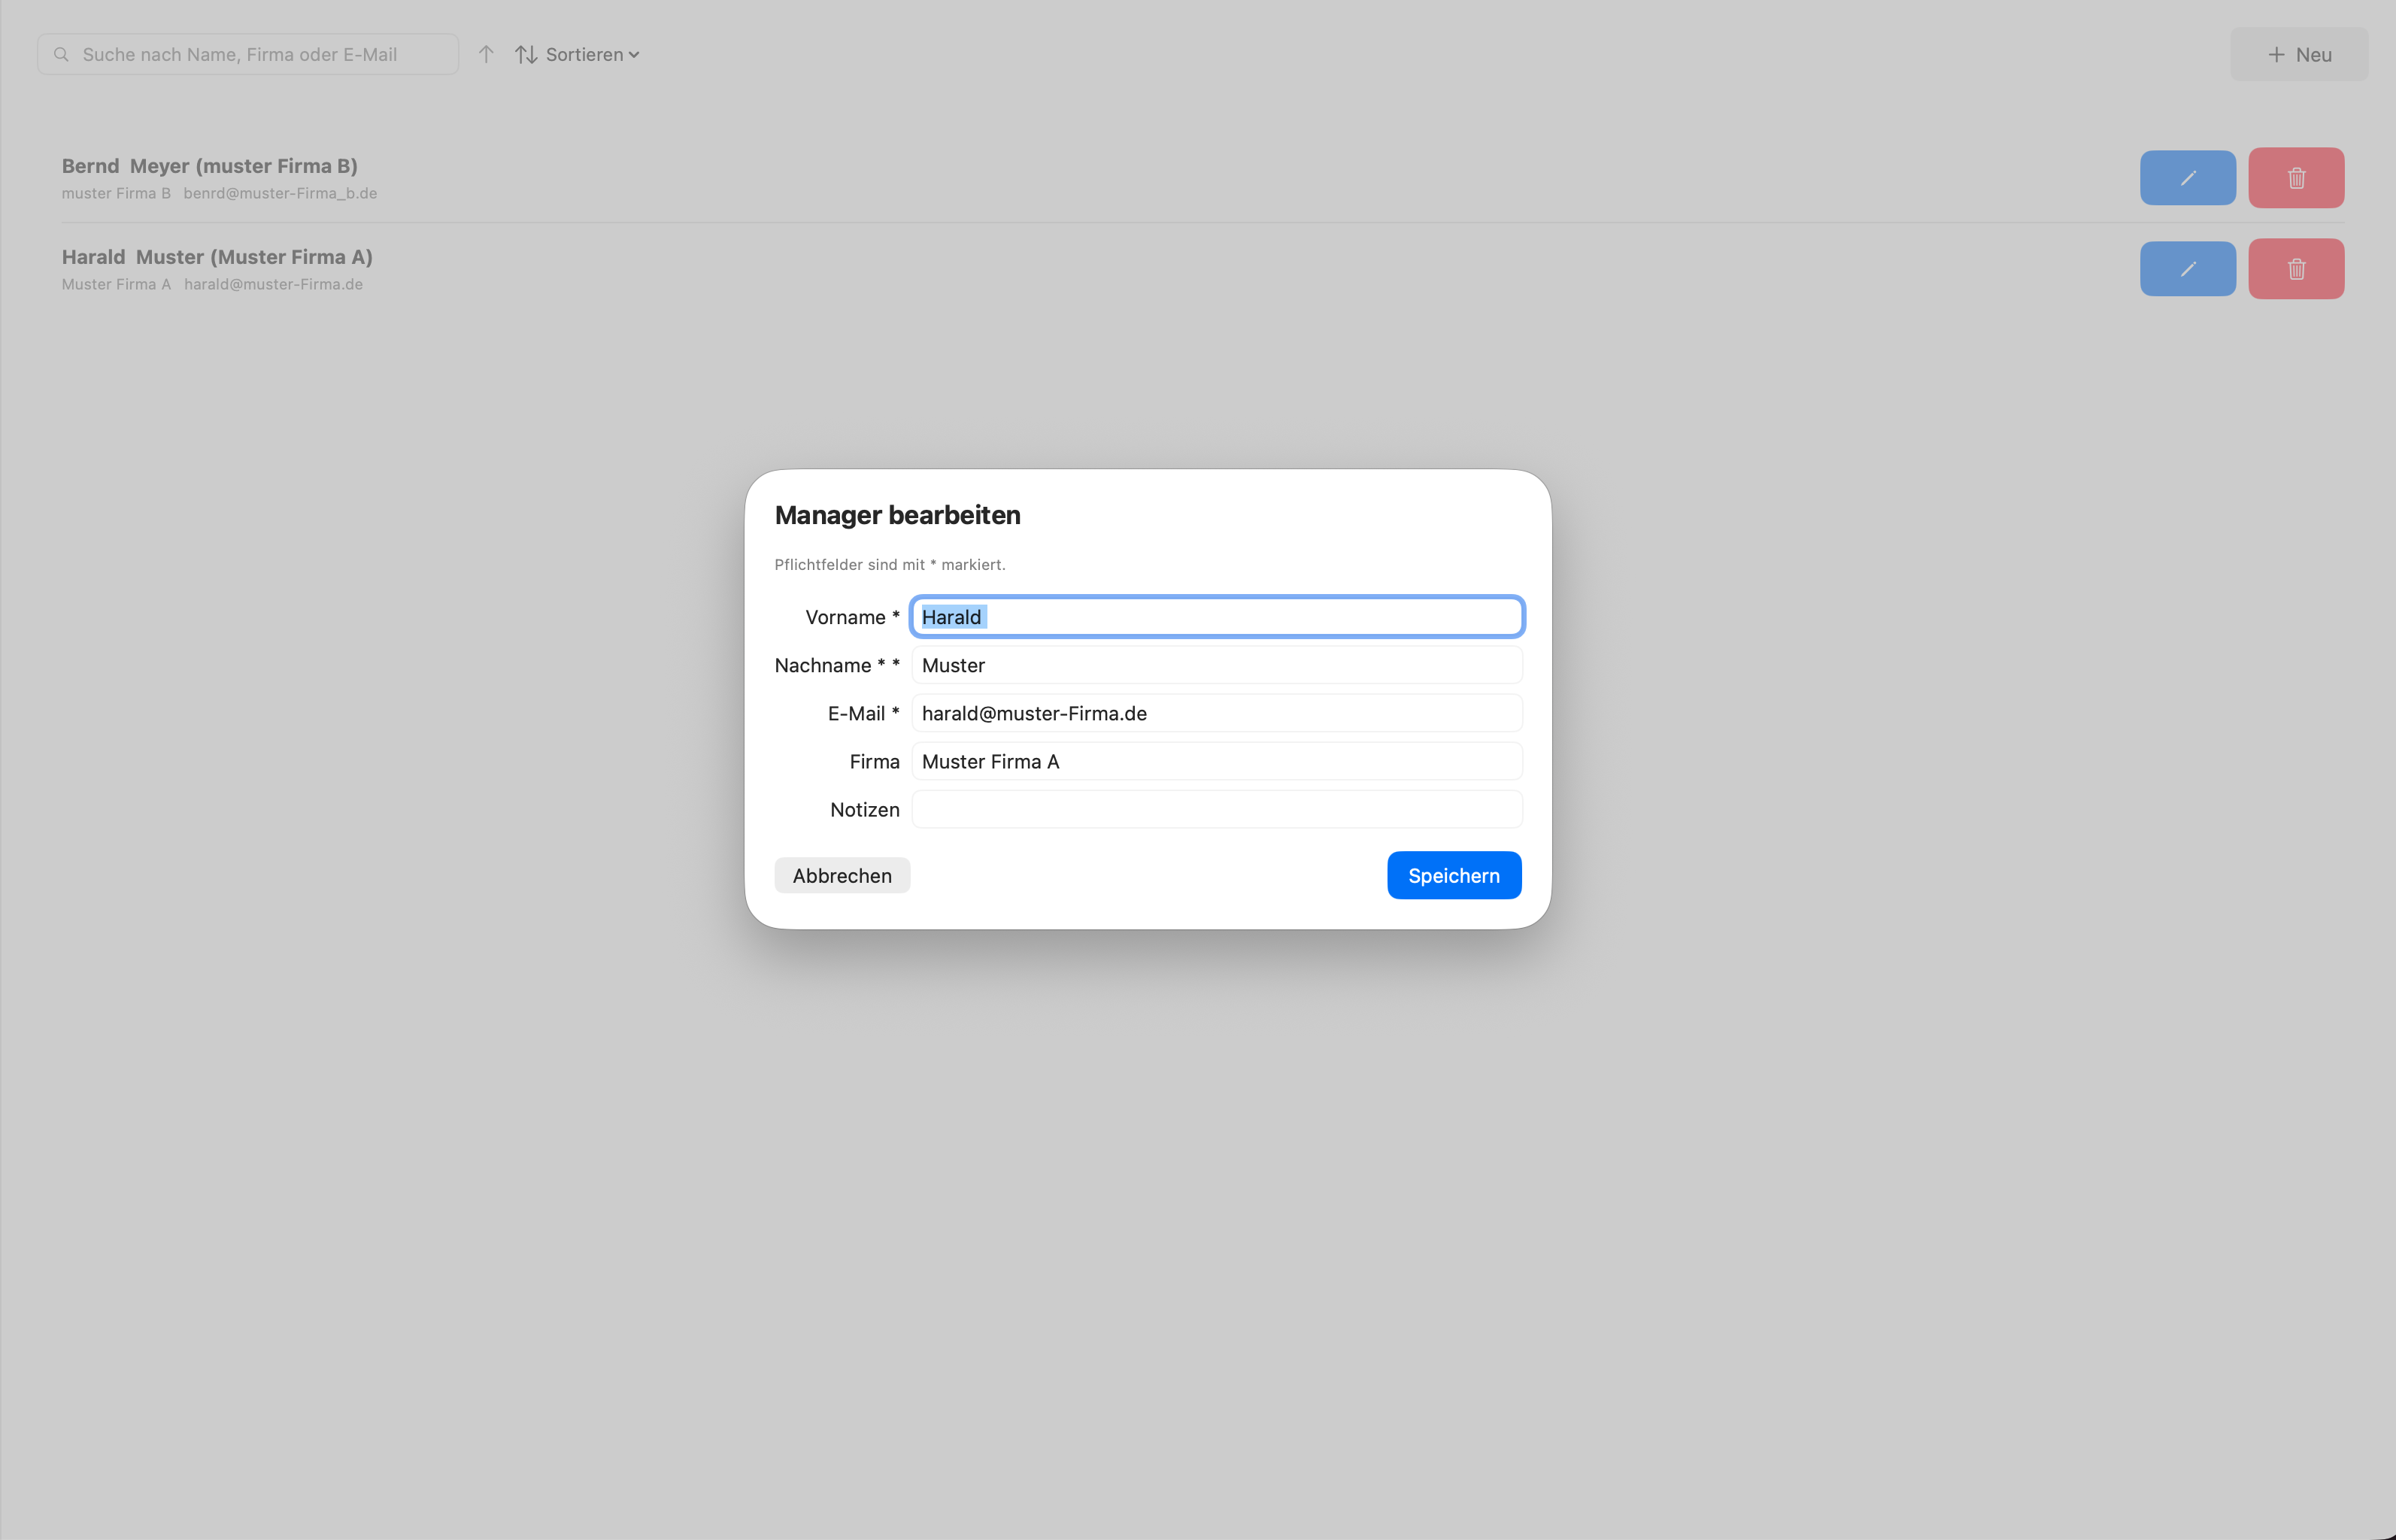Viewport: 2396px width, 1540px height.
Task: Toggle sort direction arrow
Action: pos(486,54)
